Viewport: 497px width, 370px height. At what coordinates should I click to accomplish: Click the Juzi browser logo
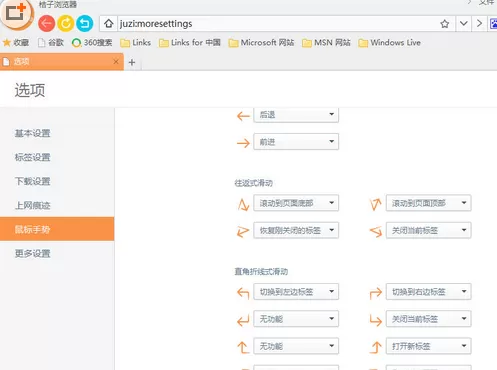pyautogui.click(x=16, y=14)
